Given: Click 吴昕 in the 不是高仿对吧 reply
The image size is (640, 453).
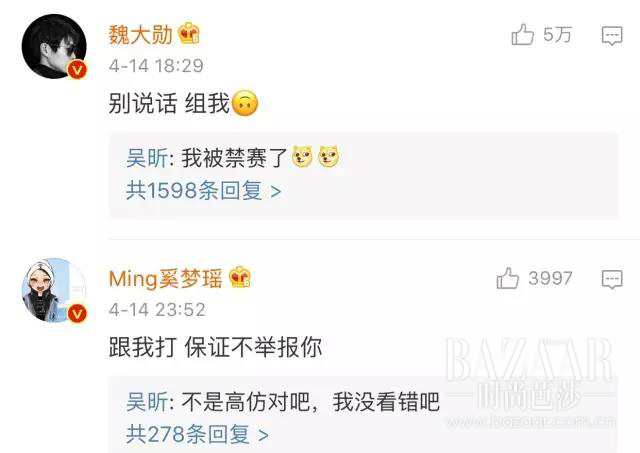Looking at the screenshot, I should coord(147,402).
